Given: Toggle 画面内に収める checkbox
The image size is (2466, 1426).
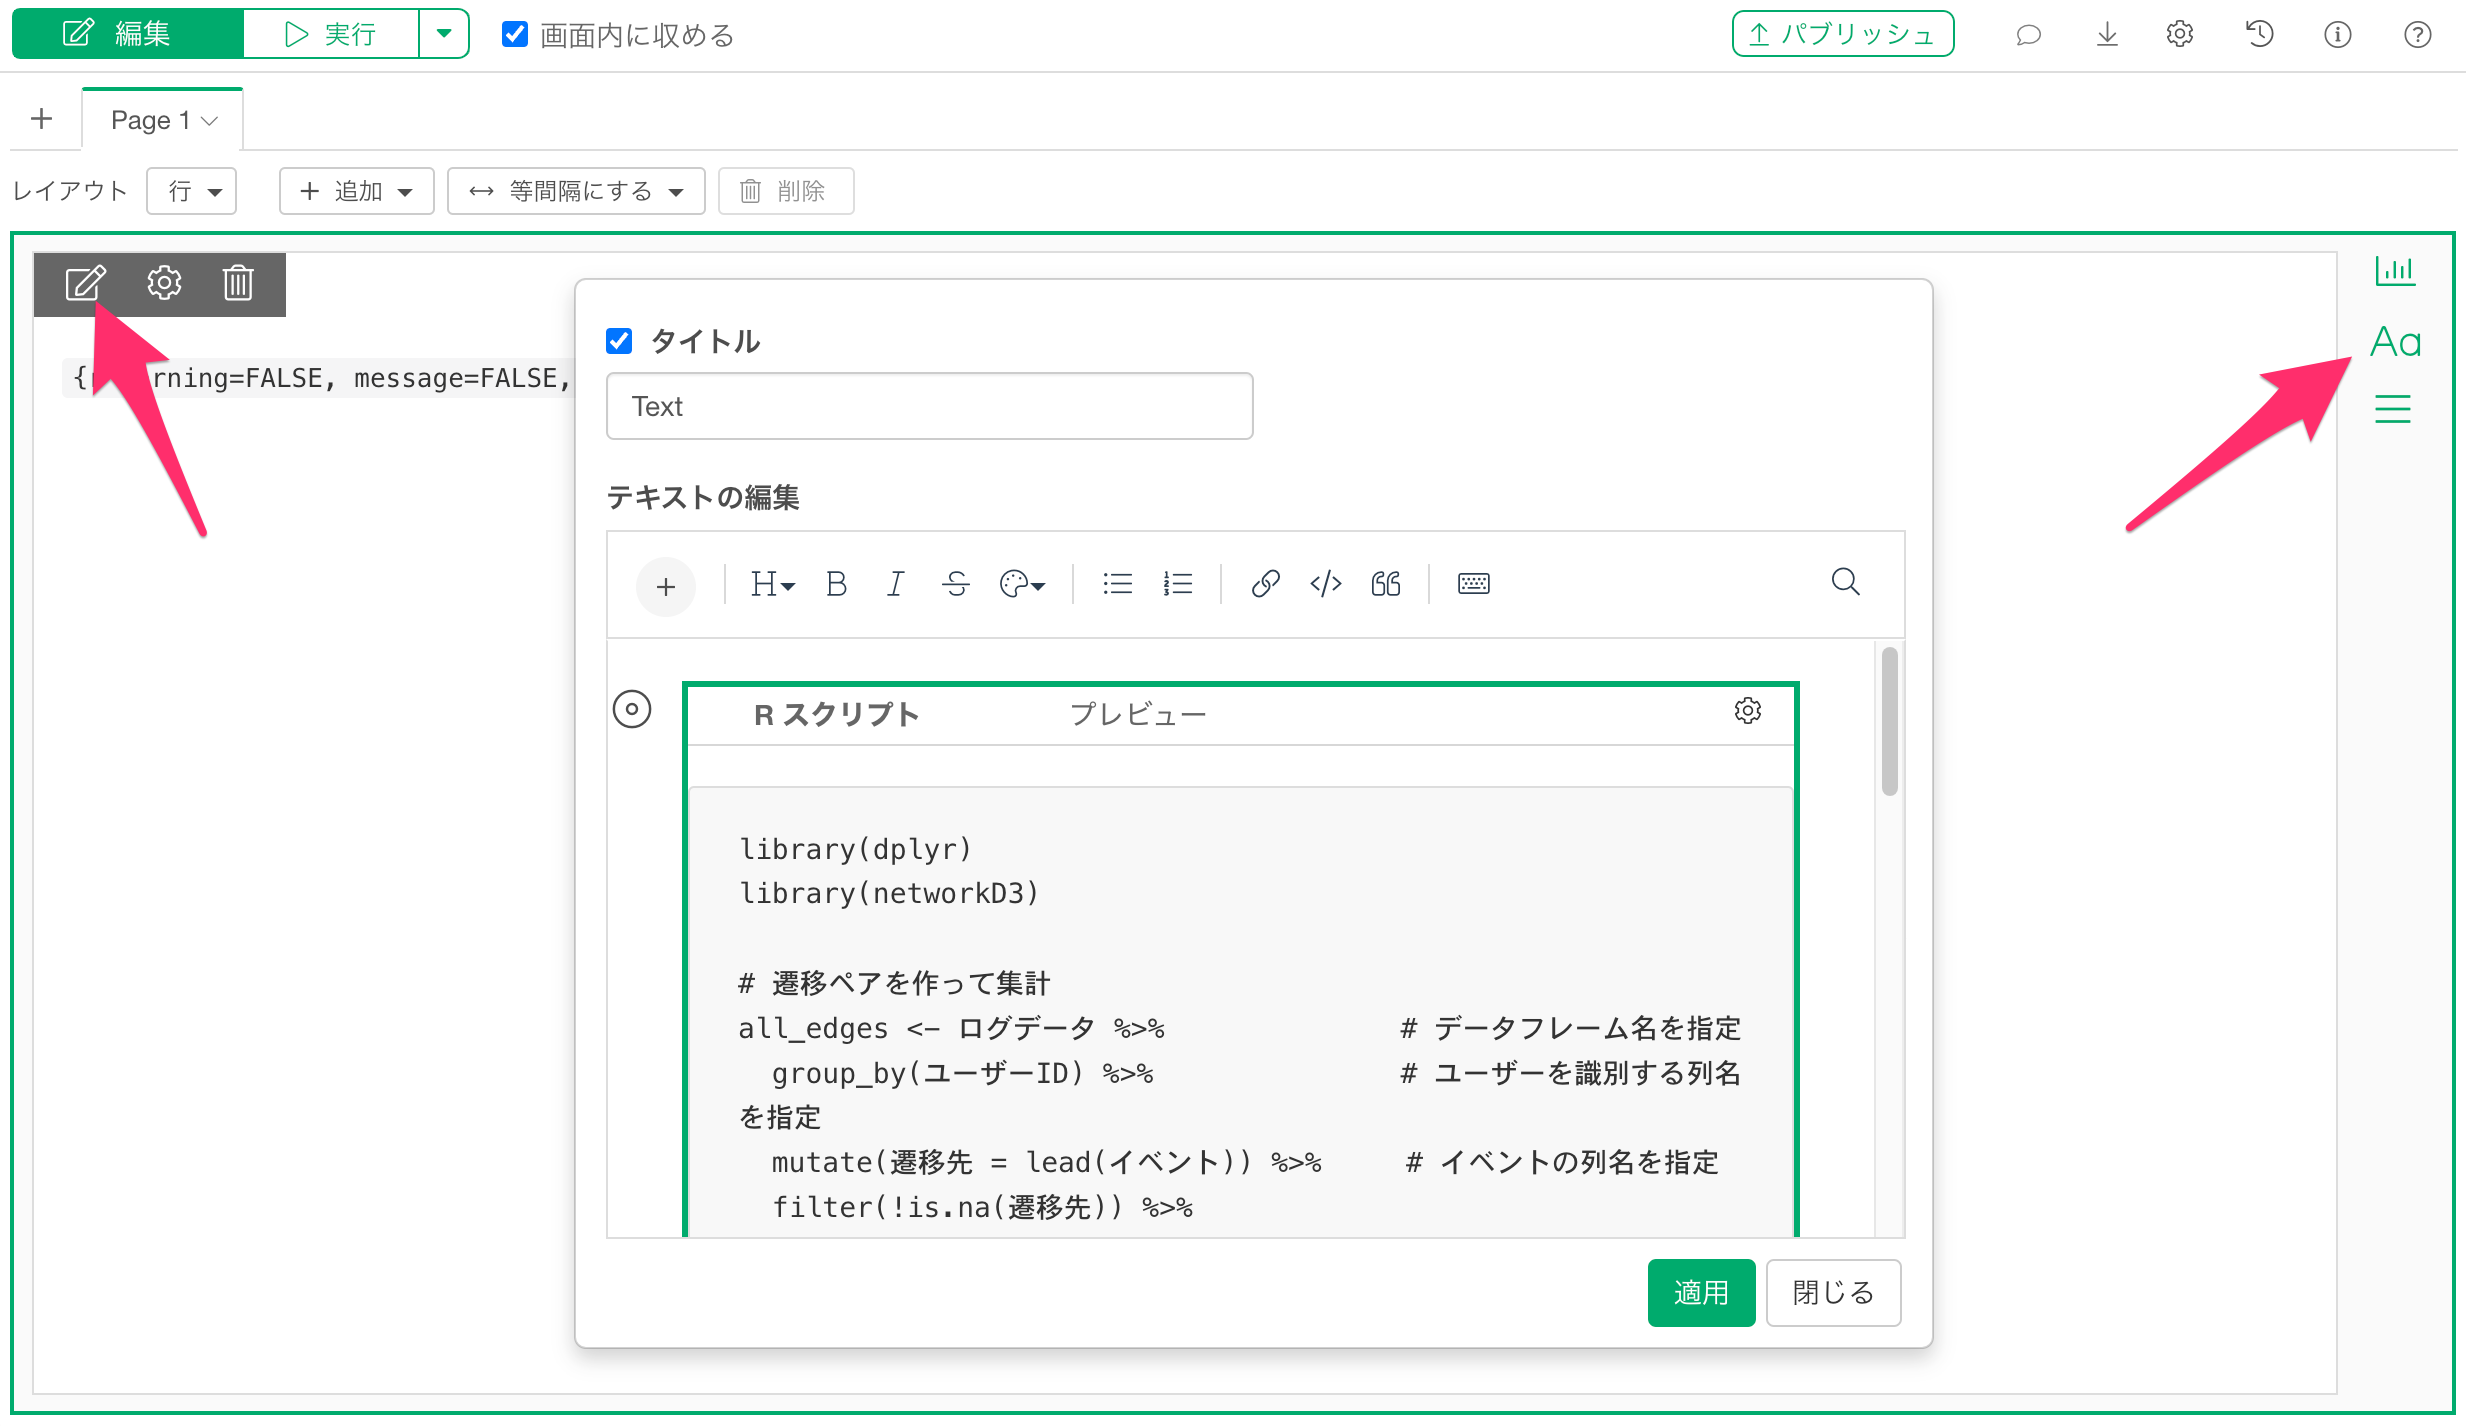Looking at the screenshot, I should [515, 35].
